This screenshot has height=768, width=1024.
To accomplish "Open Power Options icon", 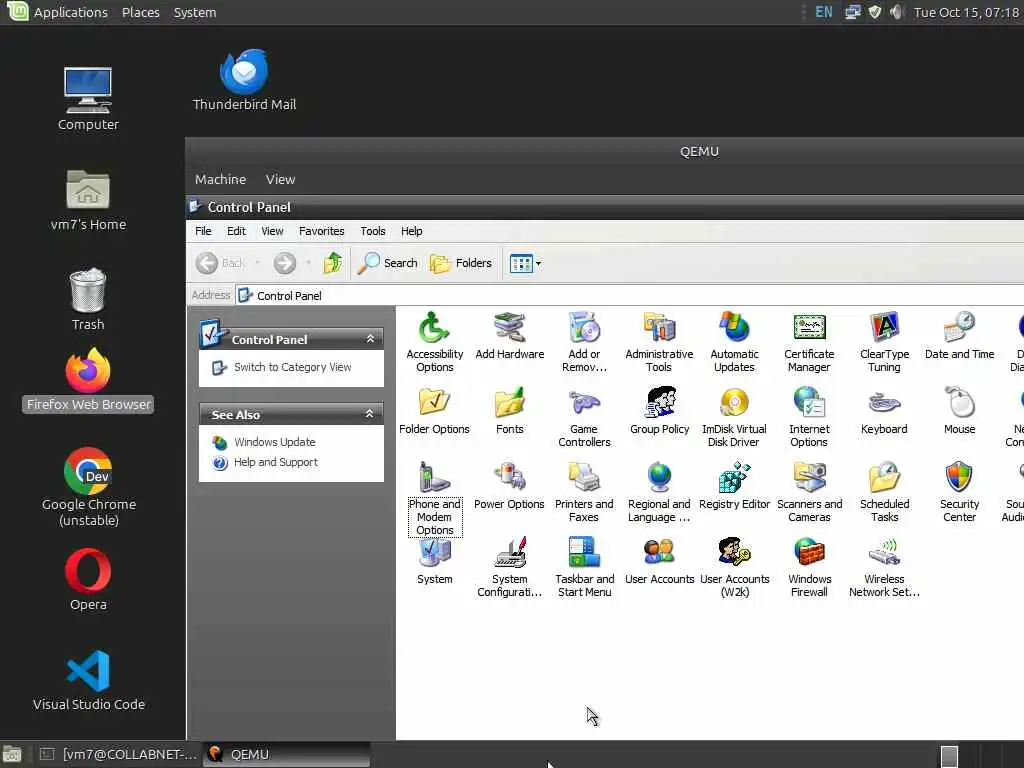I will [x=509, y=486].
